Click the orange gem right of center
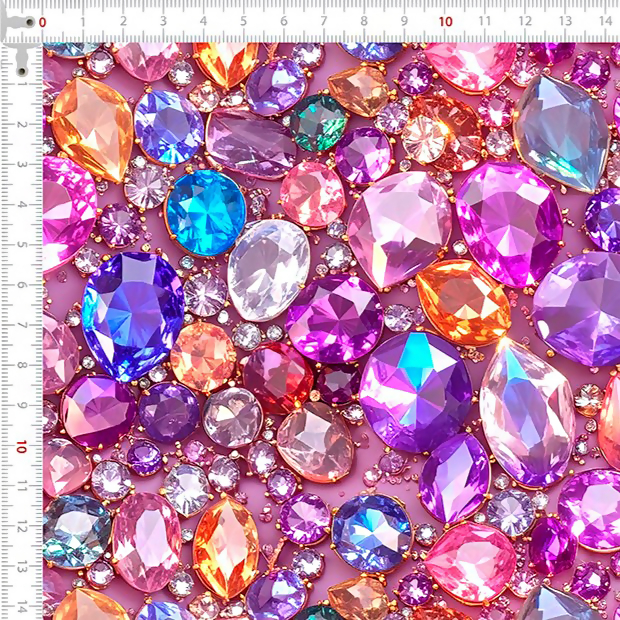Image resolution: width=620 pixels, height=620 pixels. coord(462,302)
